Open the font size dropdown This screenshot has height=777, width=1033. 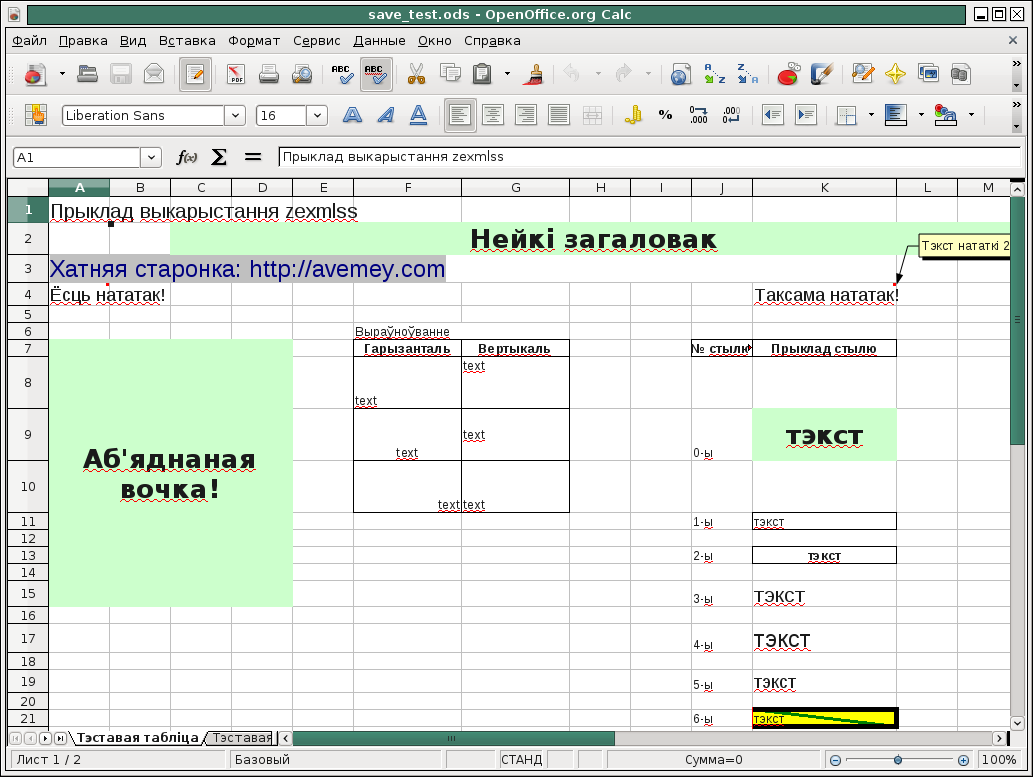pyautogui.click(x=317, y=115)
